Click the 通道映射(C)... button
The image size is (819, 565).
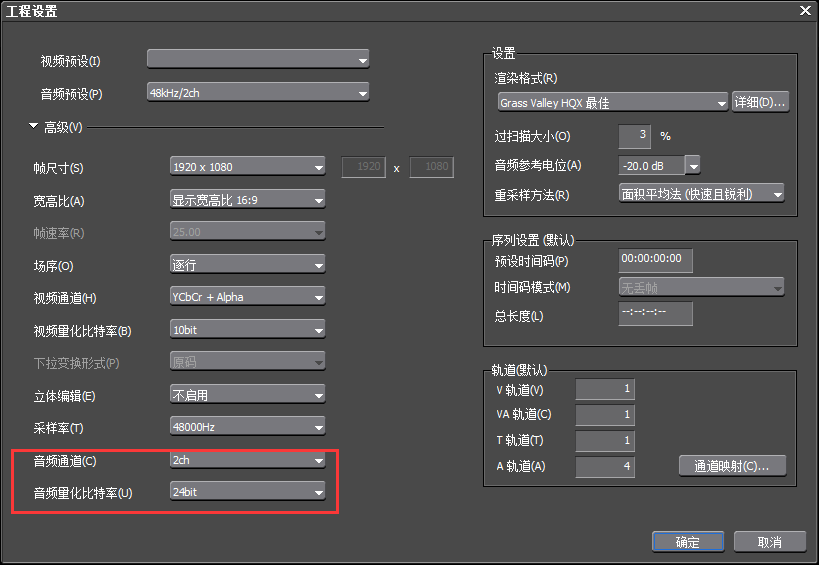coord(732,466)
